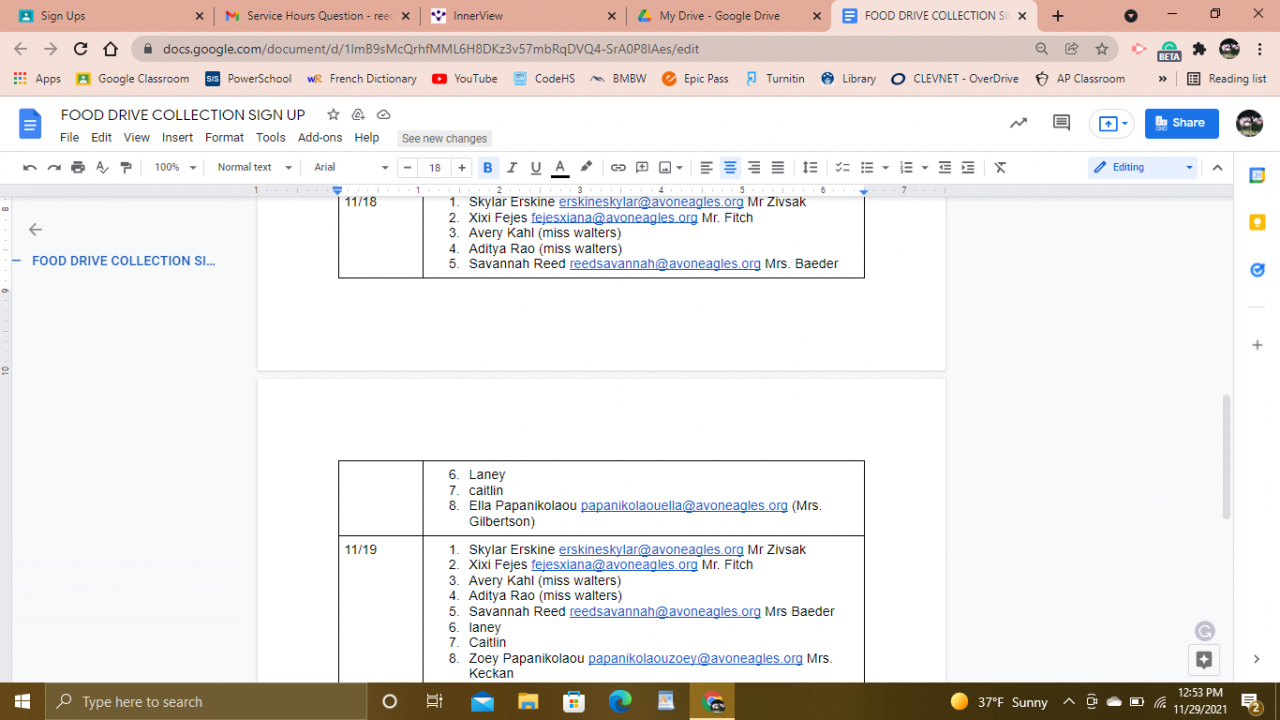Screen dimensions: 1280x720
Task: Activate the paint format tool
Action: (126, 168)
